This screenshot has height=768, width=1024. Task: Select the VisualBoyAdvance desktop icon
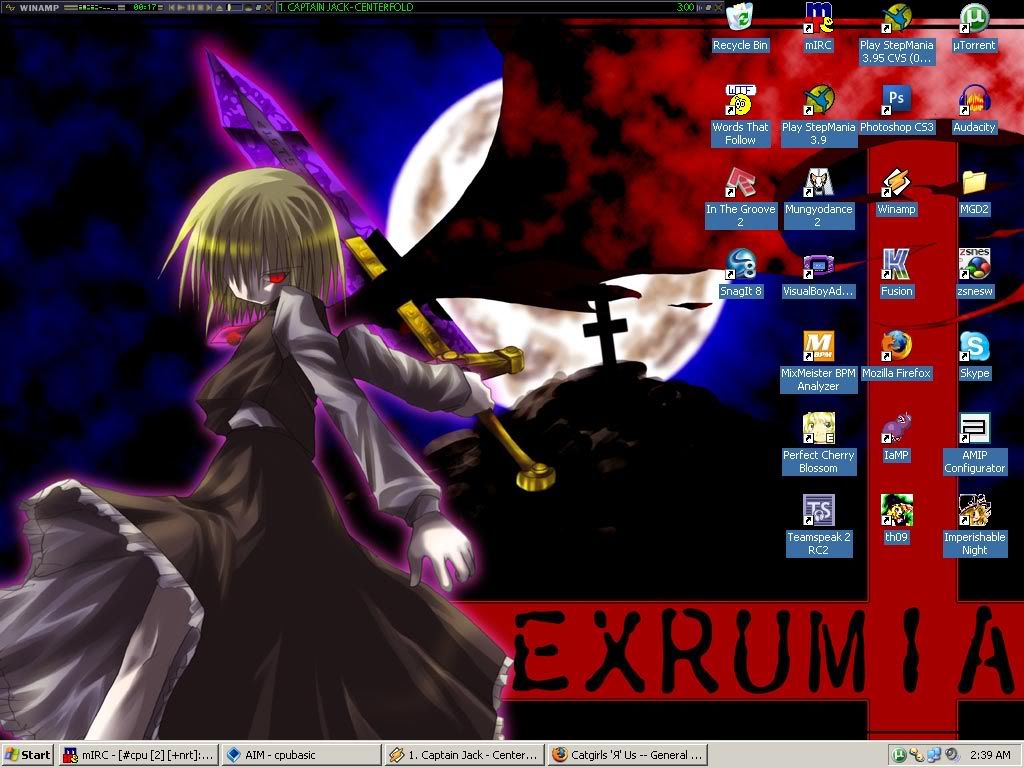[x=818, y=274]
